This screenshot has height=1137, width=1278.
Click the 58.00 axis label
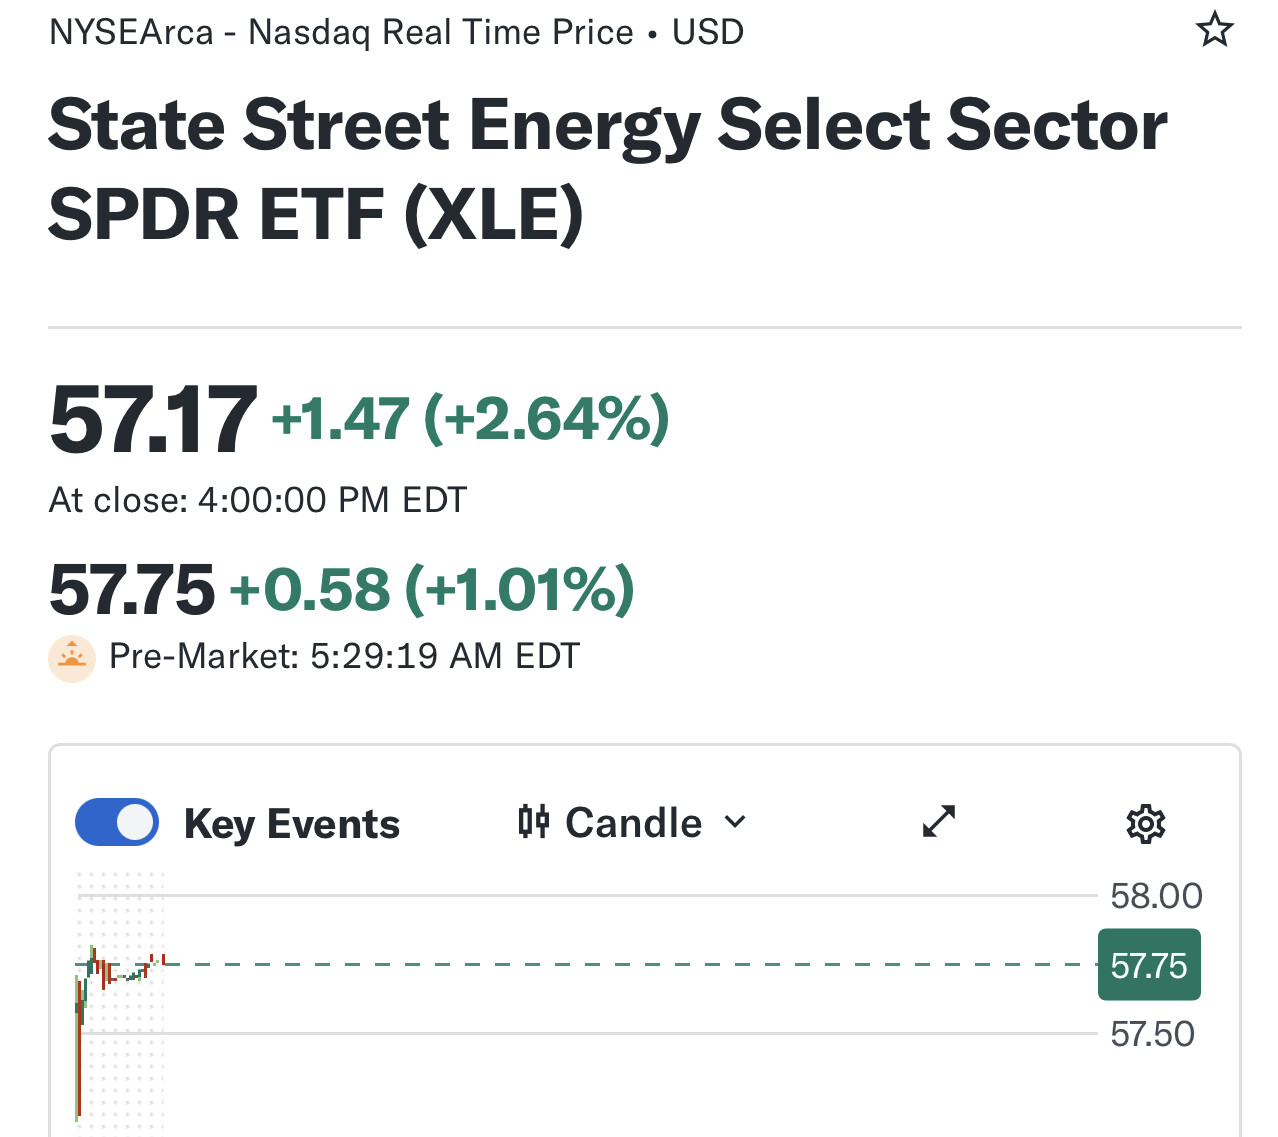tap(1156, 896)
